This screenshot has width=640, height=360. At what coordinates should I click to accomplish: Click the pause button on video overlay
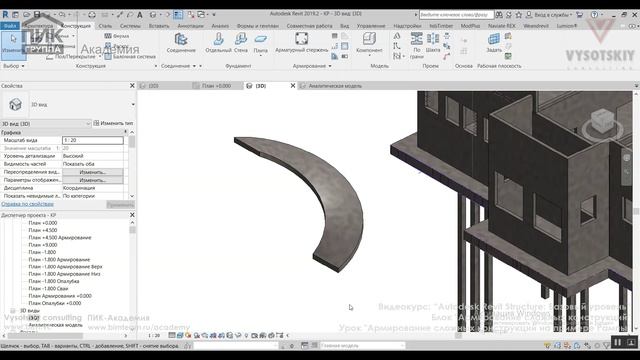(618, 342)
